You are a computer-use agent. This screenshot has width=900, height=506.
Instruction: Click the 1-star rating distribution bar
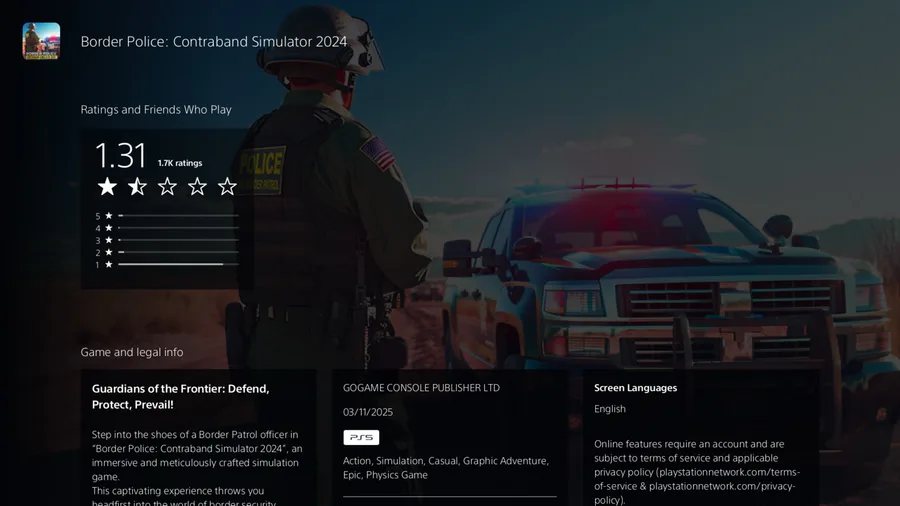[x=179, y=264]
